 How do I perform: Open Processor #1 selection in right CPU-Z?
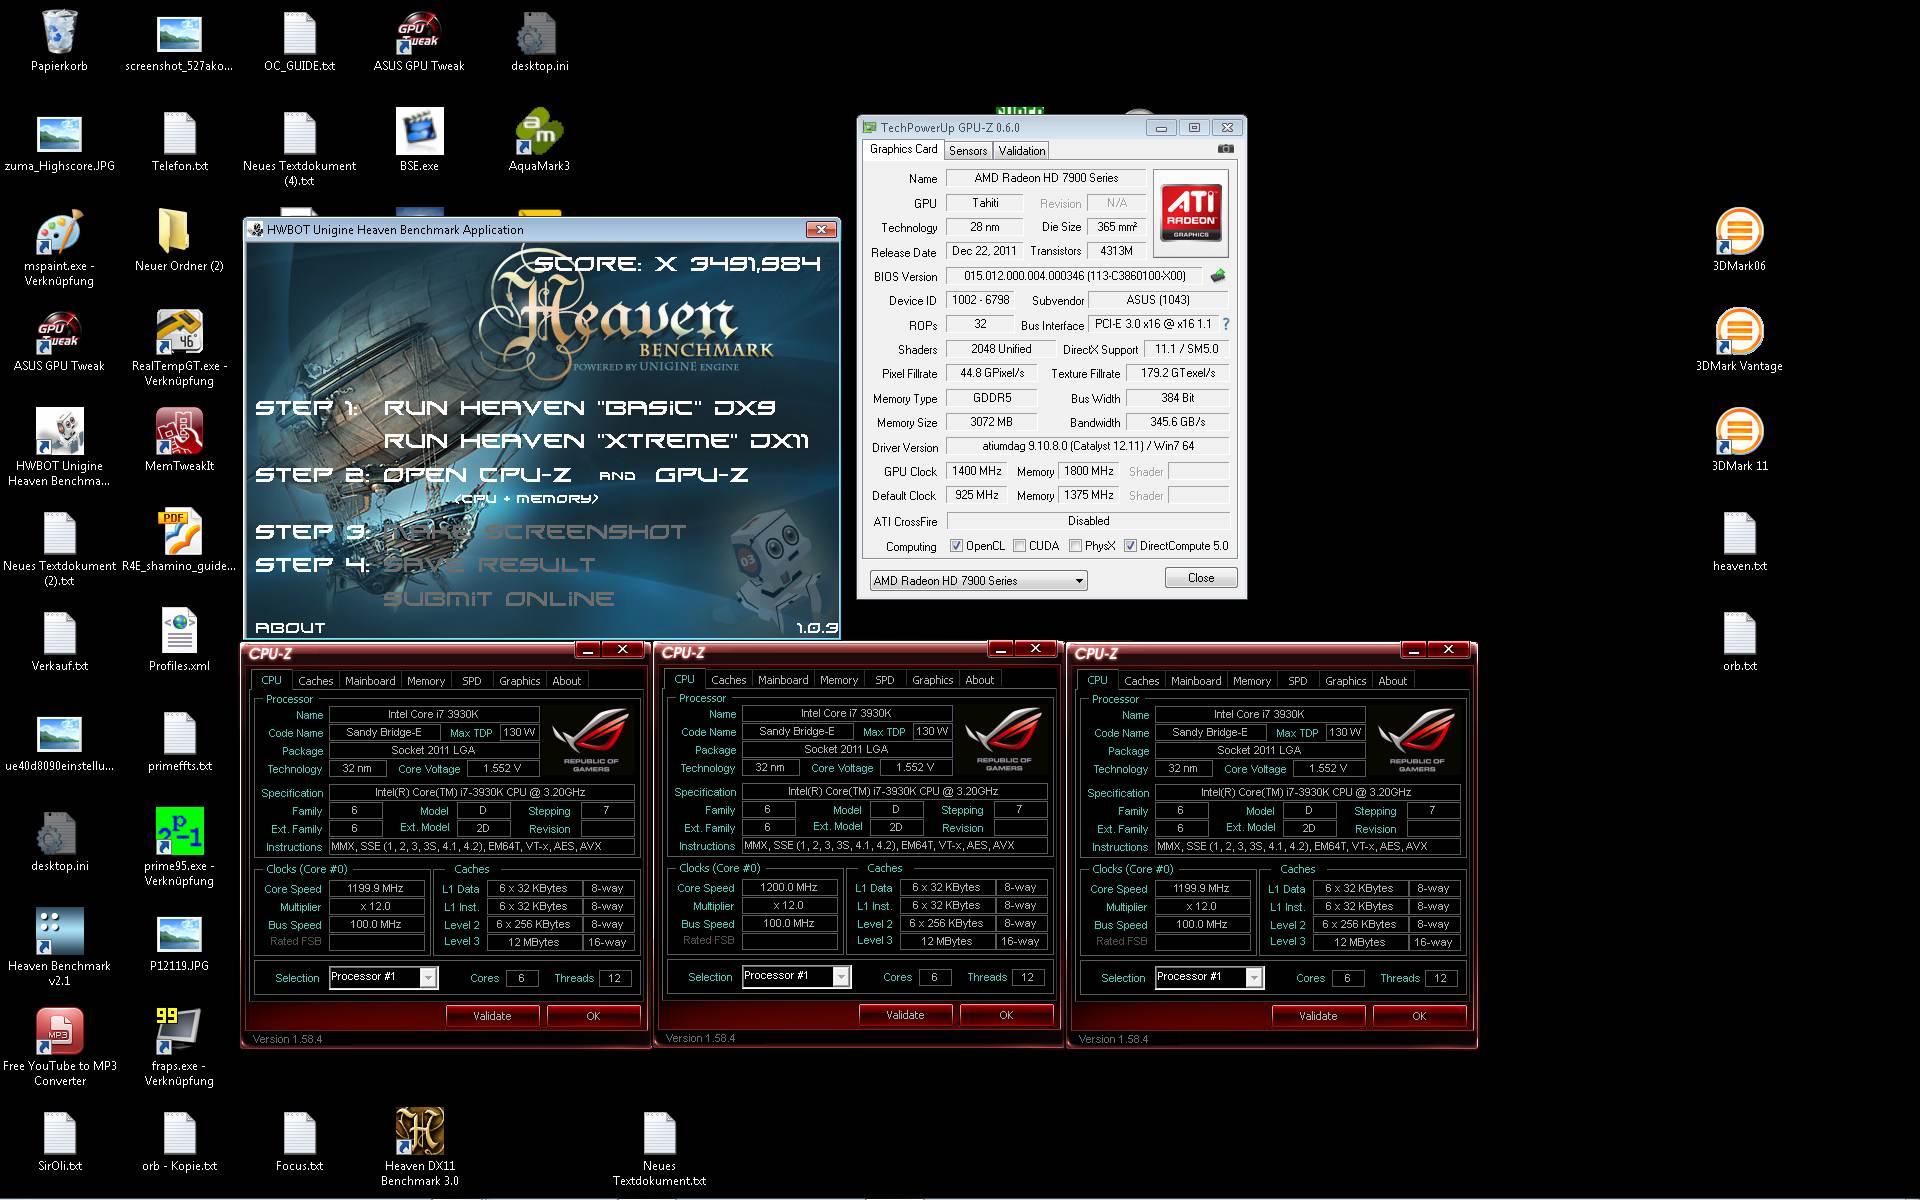tap(1209, 977)
